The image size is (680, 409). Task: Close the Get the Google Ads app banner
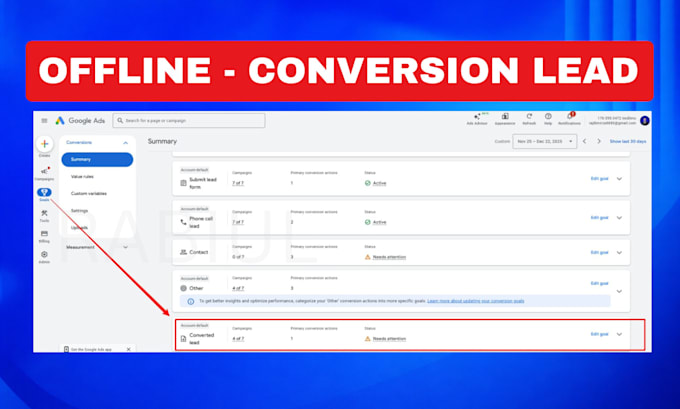pyautogui.click(x=128, y=349)
